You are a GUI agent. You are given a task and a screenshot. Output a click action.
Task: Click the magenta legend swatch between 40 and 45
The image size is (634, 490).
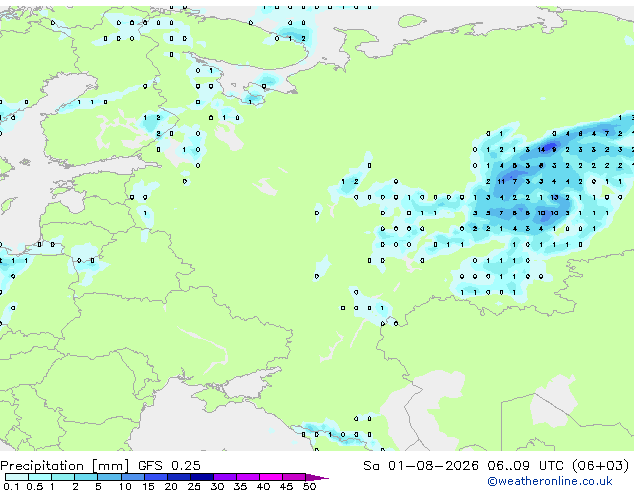[x=271, y=477]
